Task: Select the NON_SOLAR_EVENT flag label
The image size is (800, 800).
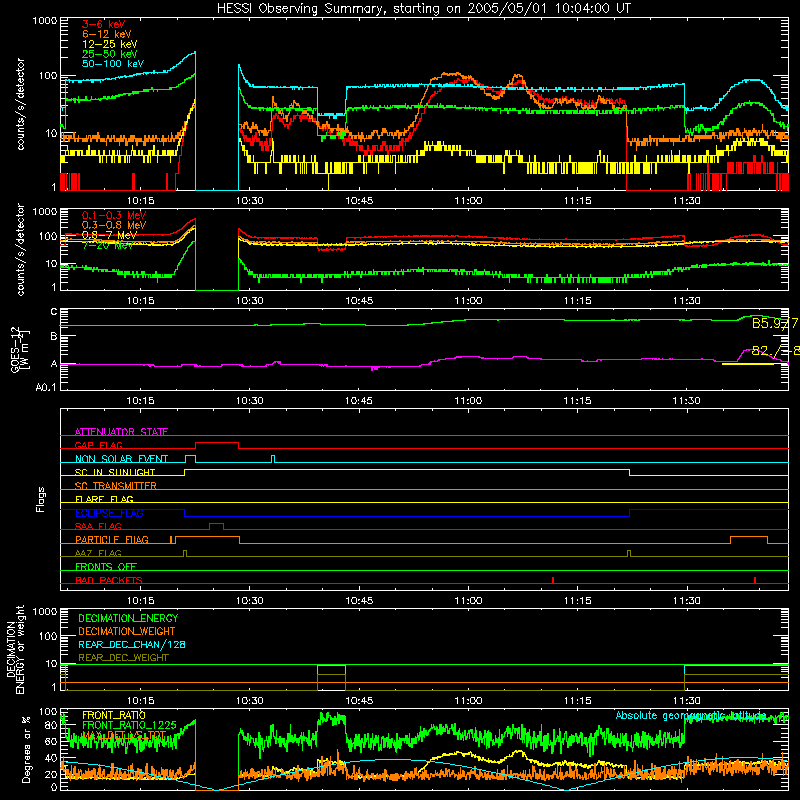Action: click(121, 459)
